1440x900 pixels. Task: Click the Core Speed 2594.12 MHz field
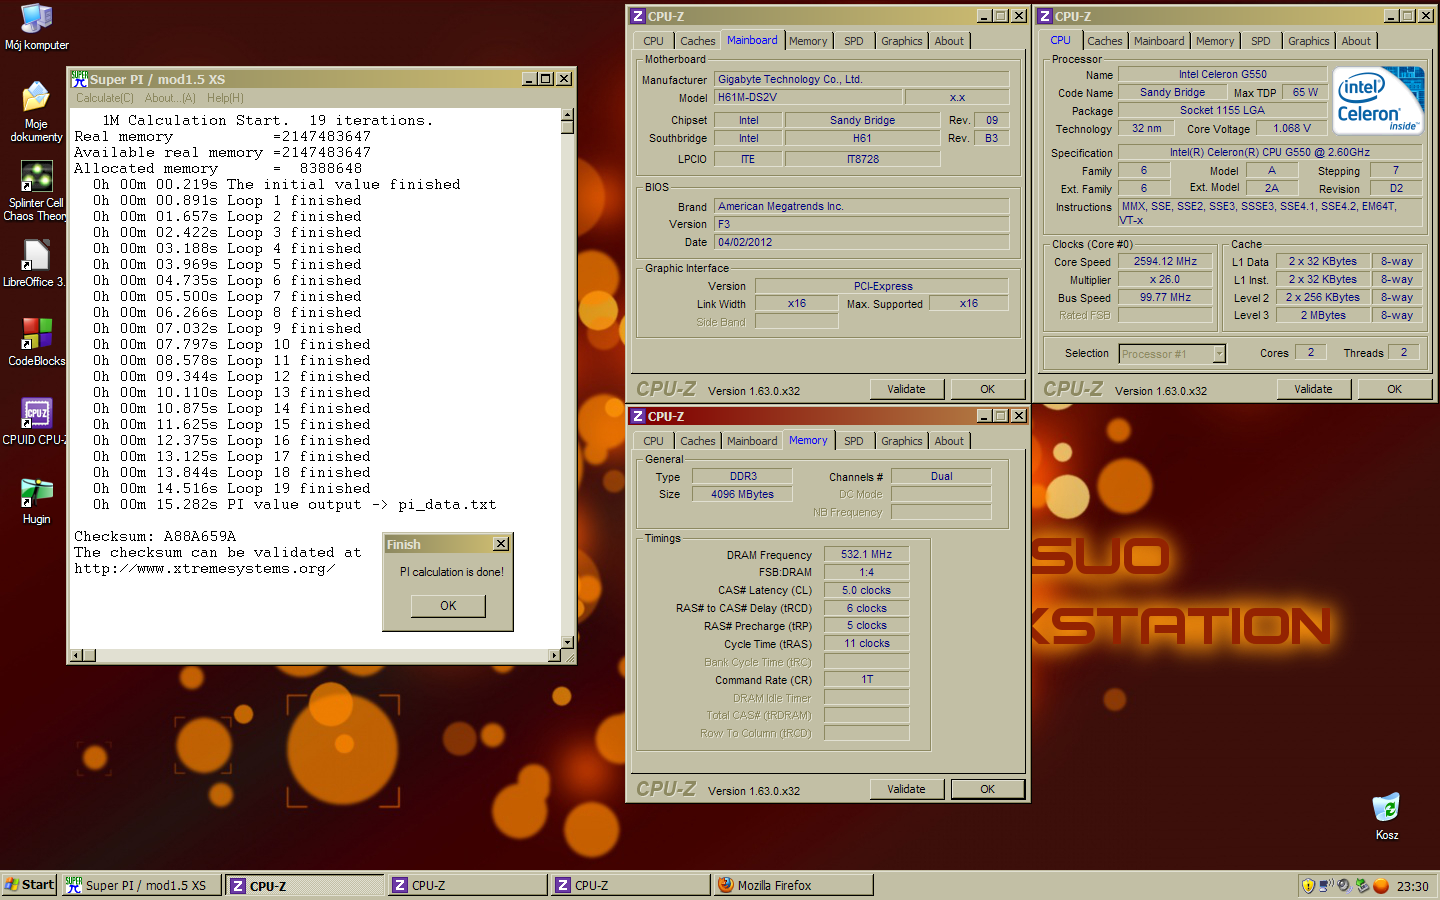1165,261
